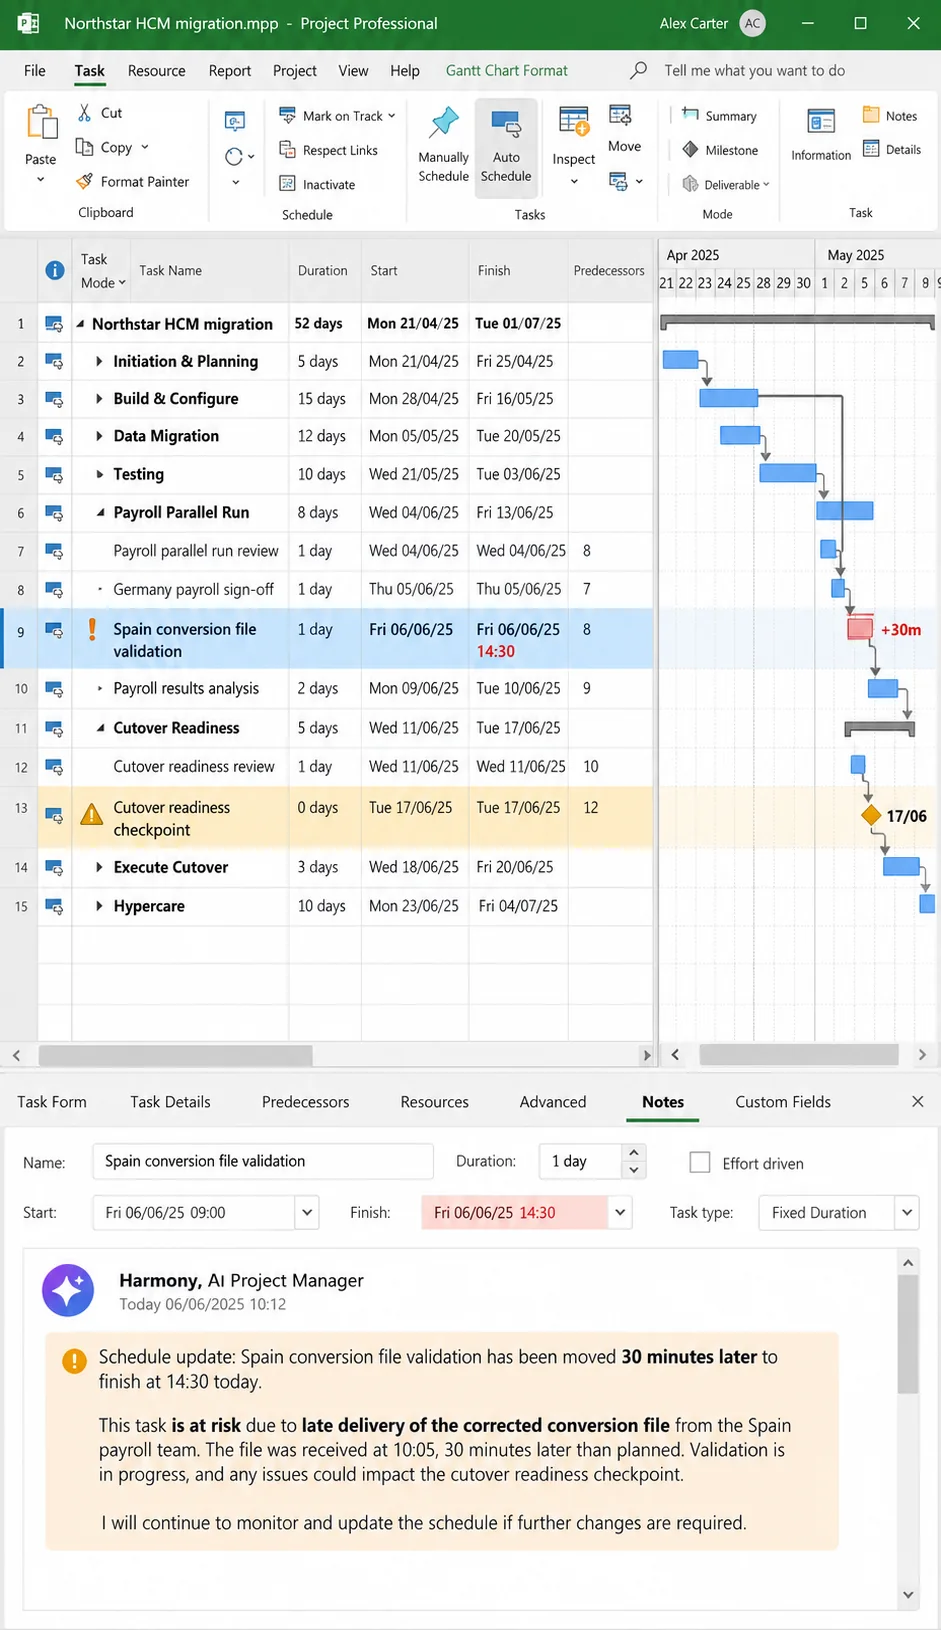Switch to the Predecessors details tab
The height and width of the screenshot is (1630, 941).
[x=305, y=1101]
